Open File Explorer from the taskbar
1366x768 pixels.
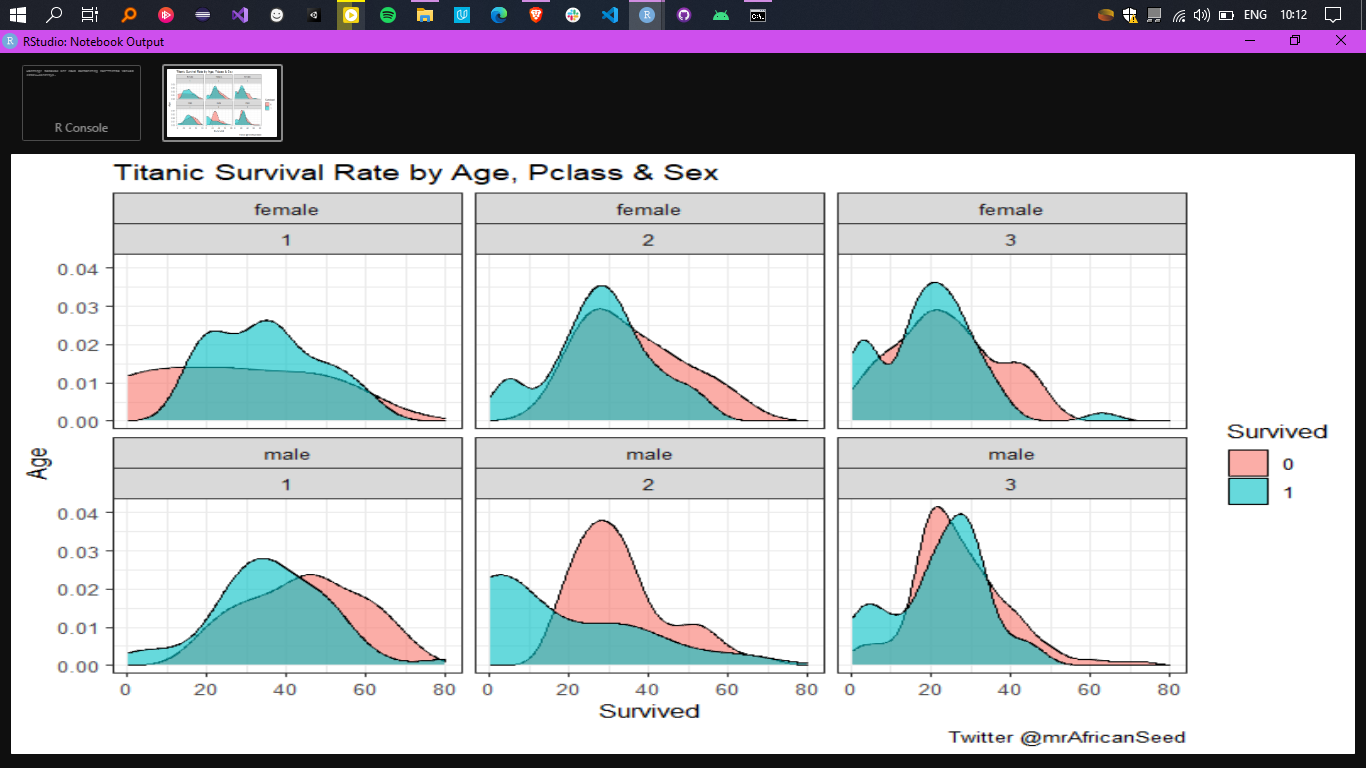tap(425, 14)
